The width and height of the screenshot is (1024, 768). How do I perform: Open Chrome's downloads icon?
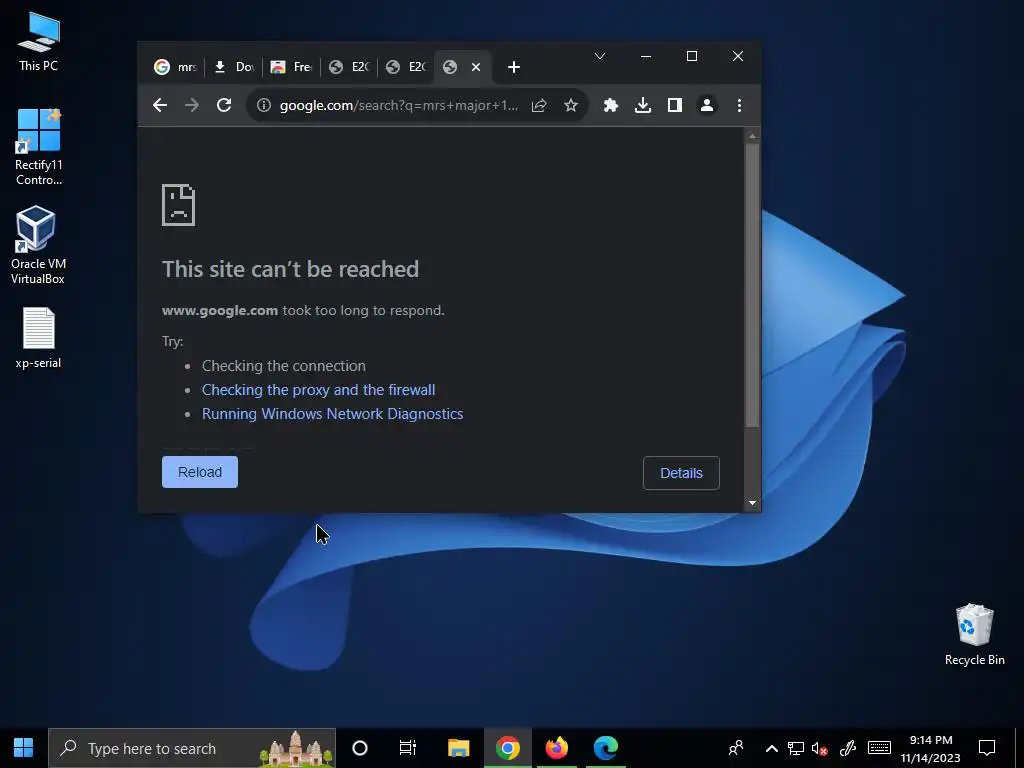pos(643,105)
